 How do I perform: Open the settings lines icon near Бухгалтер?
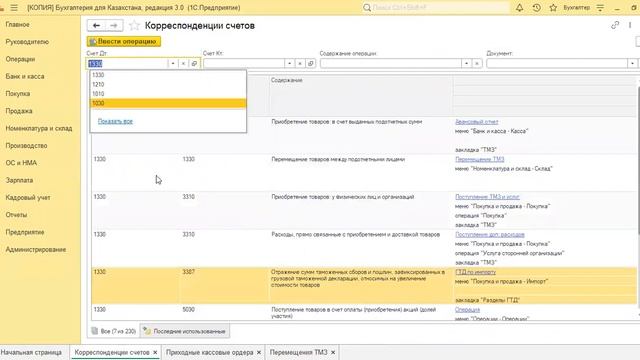tap(600, 8)
